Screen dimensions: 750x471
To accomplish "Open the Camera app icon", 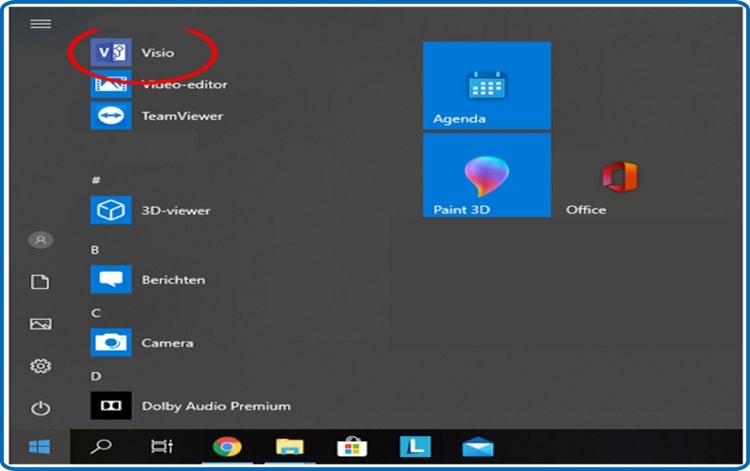I will 111,342.
